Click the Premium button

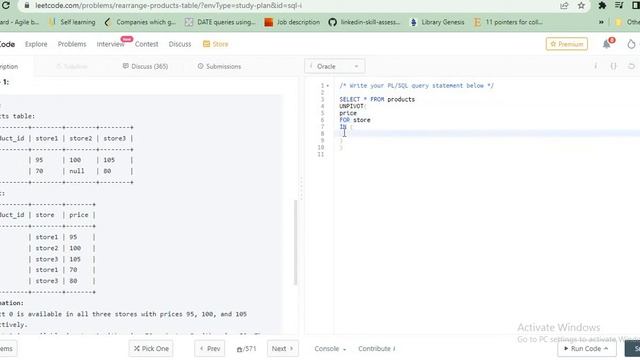click(567, 44)
